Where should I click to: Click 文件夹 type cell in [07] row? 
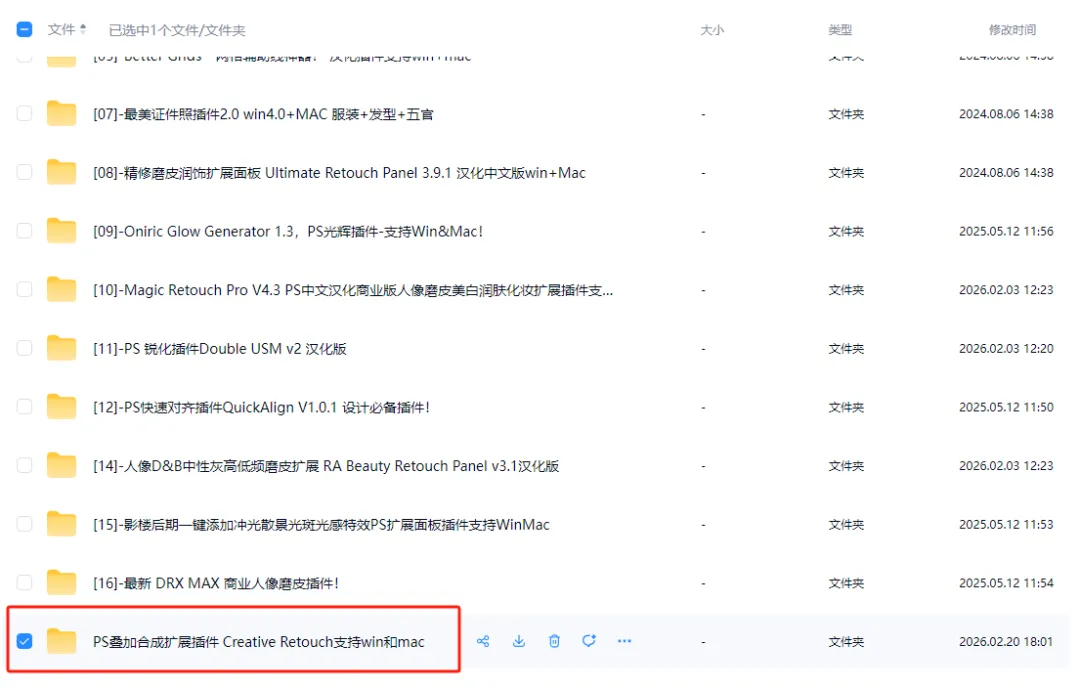(846, 114)
